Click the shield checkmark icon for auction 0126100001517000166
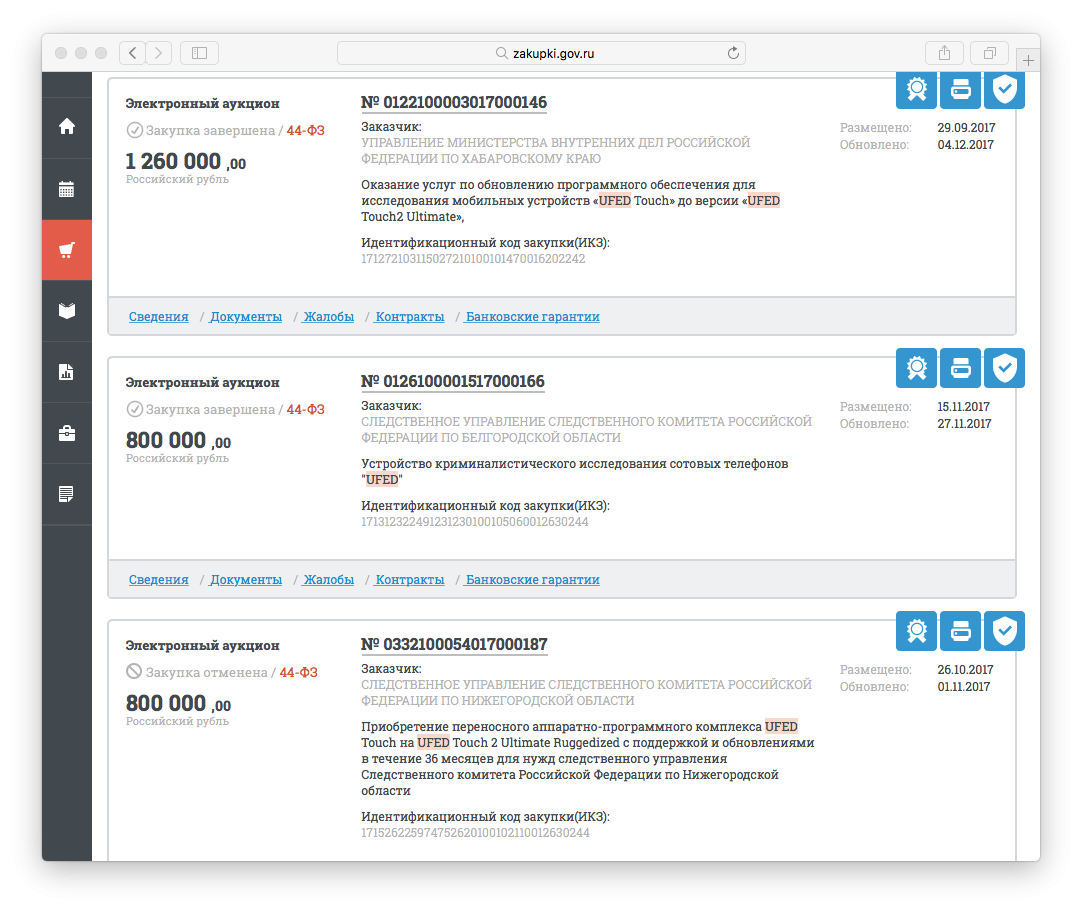The image size is (1082, 911). (x=1004, y=369)
